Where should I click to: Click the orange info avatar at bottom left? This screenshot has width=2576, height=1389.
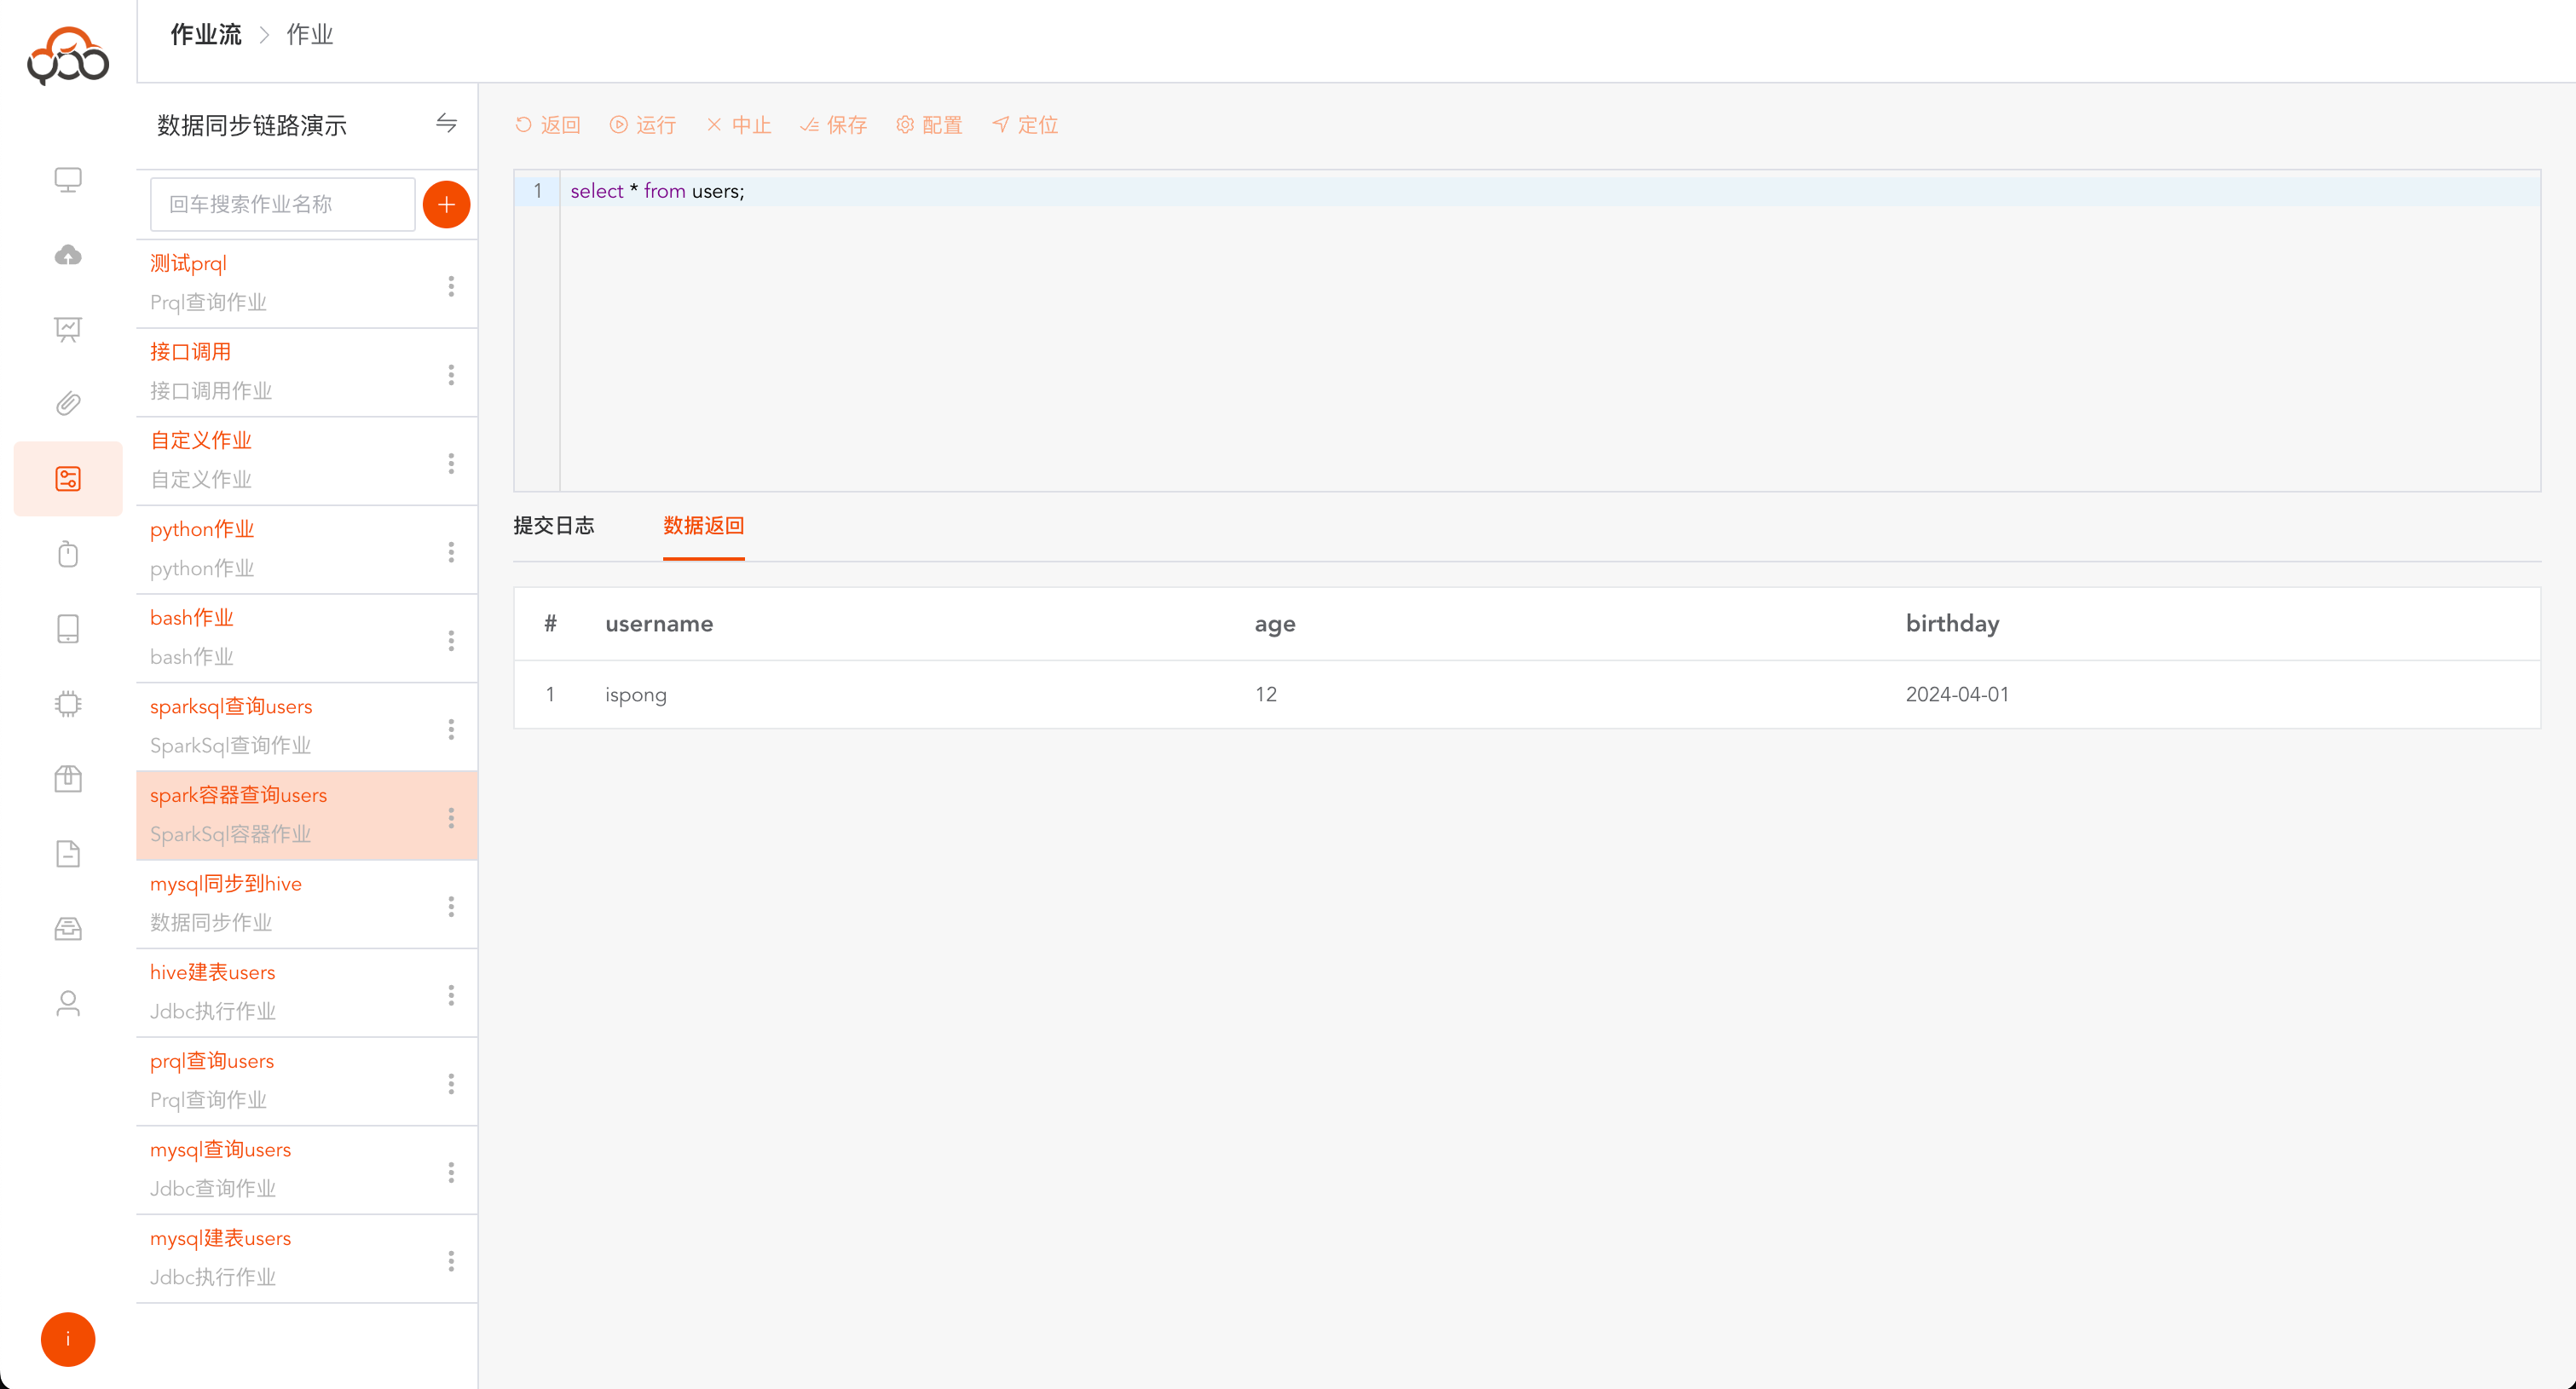(x=68, y=1338)
